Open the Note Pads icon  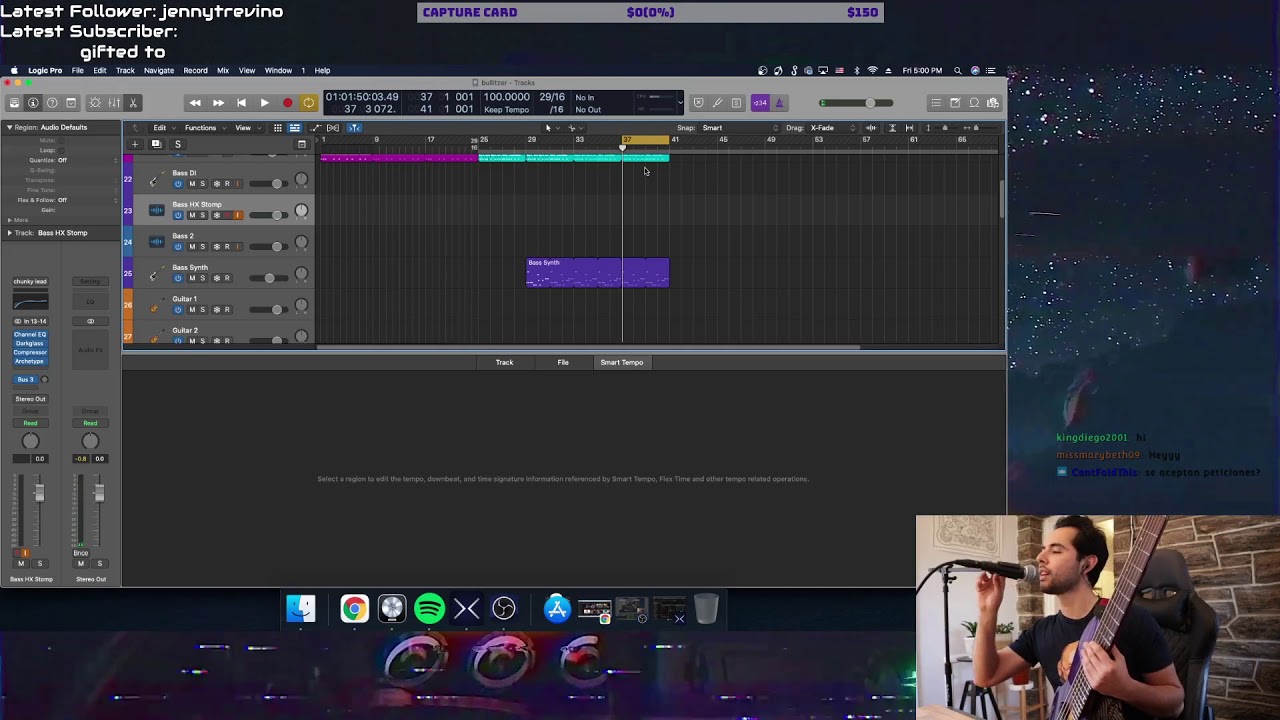click(x=955, y=103)
